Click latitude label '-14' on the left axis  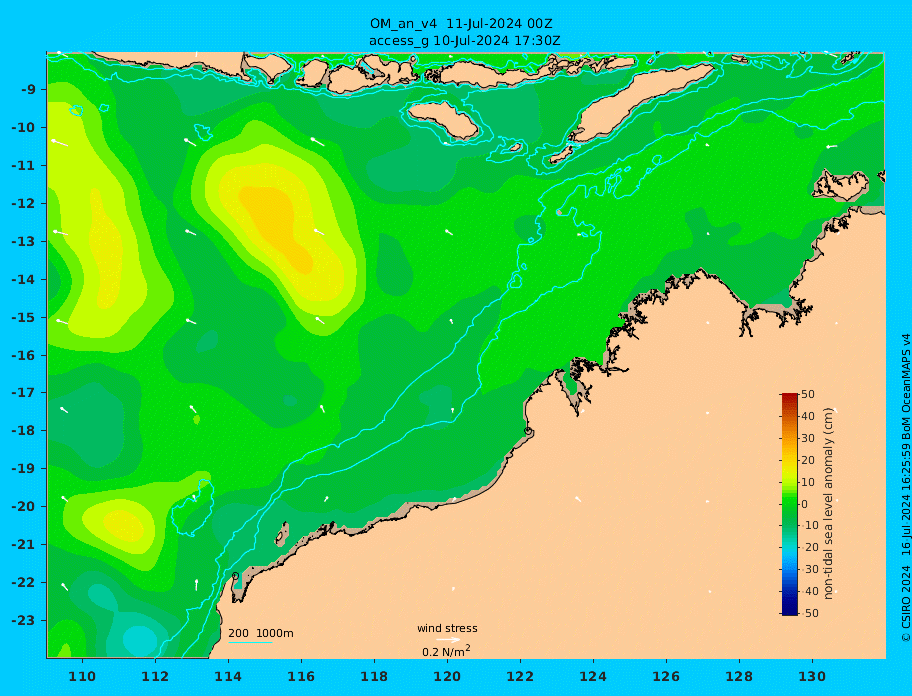pos(24,280)
